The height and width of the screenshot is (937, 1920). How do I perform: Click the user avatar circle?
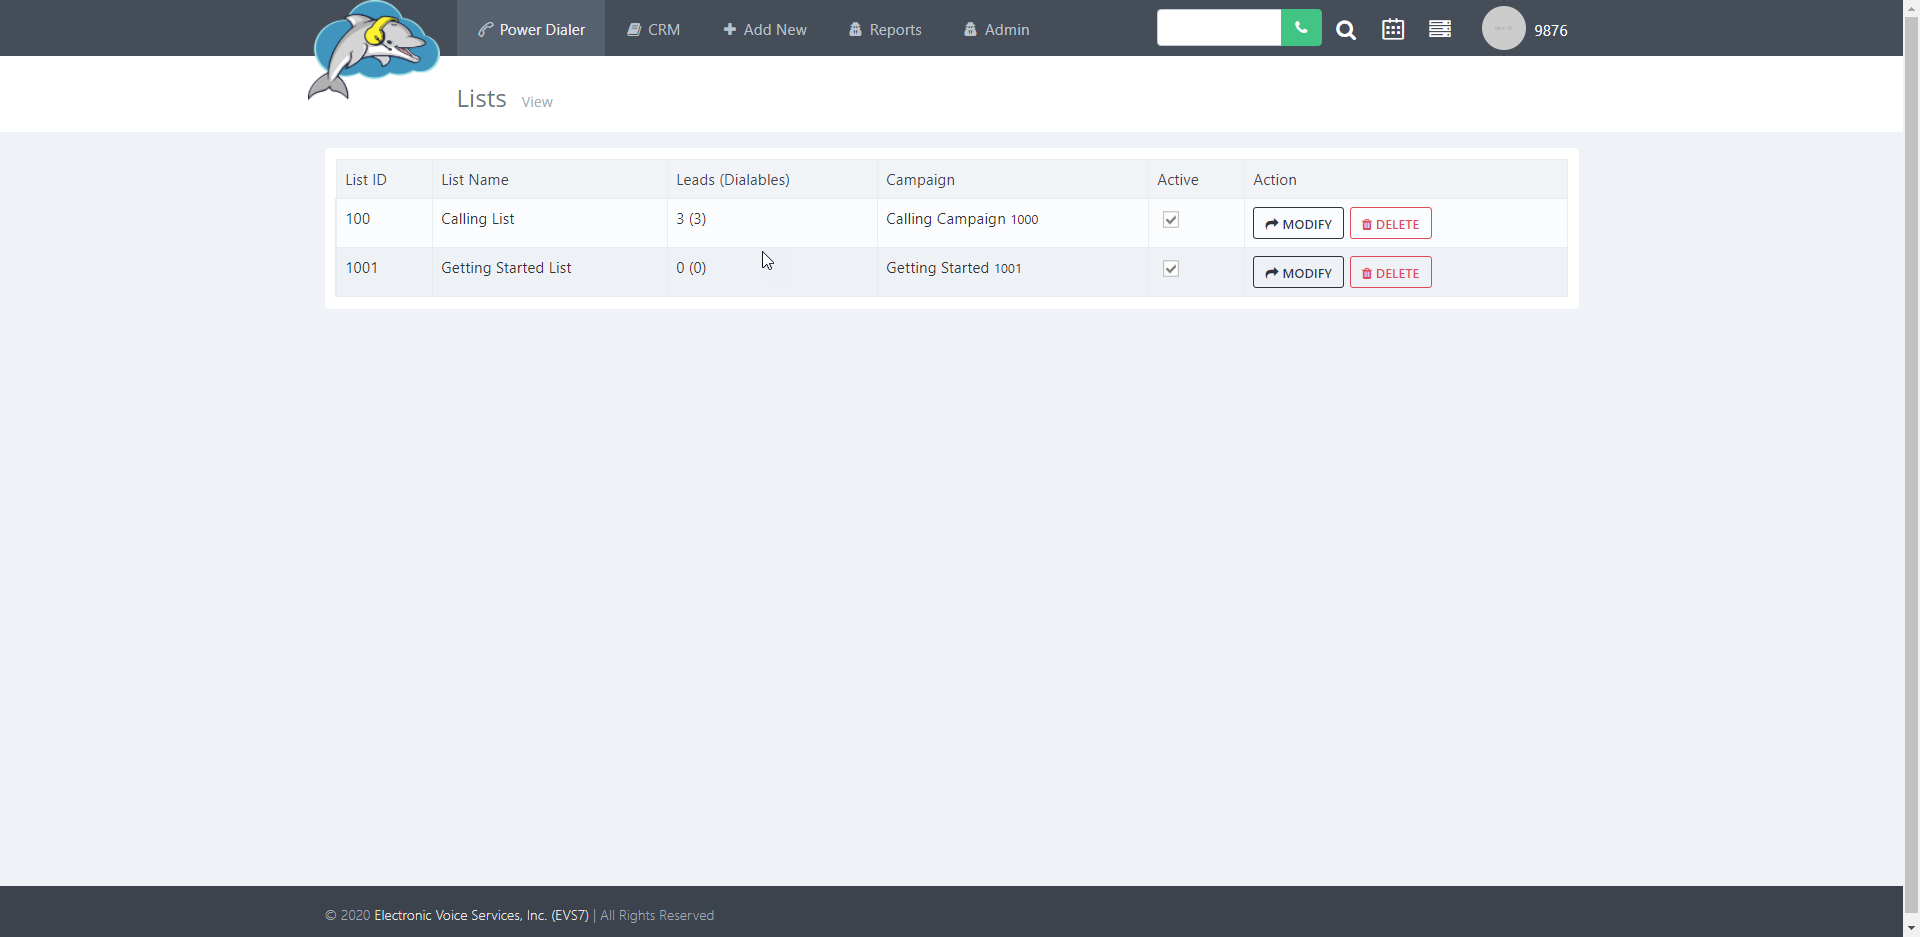1503,28
